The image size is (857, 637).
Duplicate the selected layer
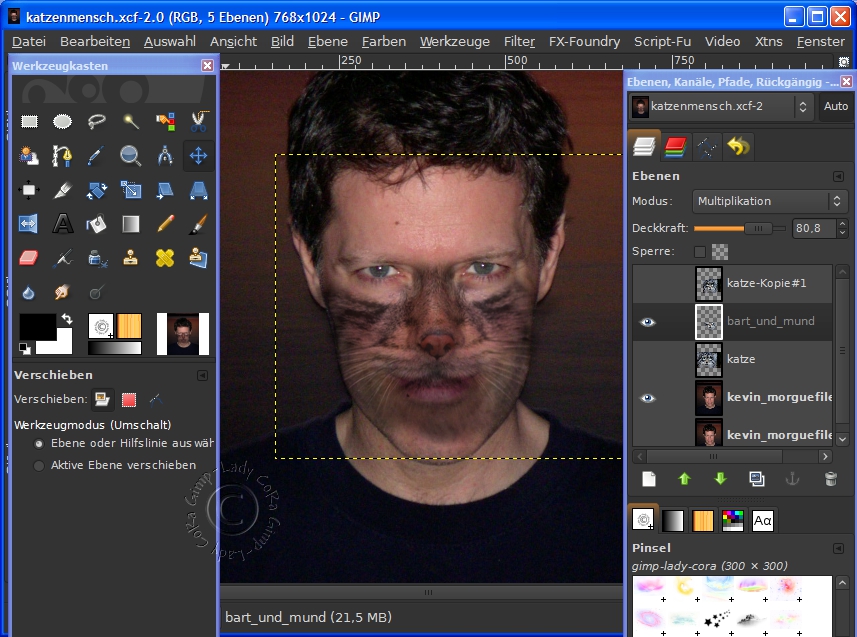[757, 479]
